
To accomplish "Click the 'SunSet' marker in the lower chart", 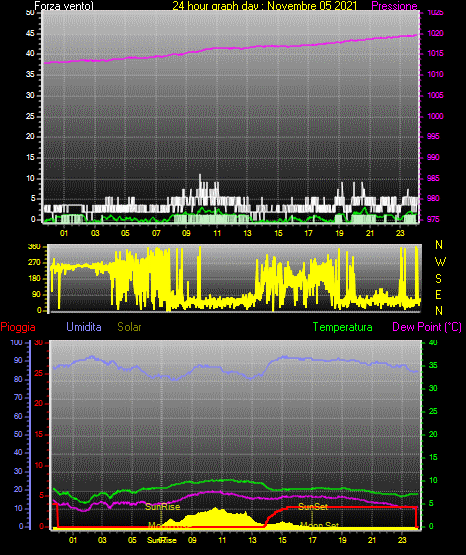I will click(x=313, y=507).
